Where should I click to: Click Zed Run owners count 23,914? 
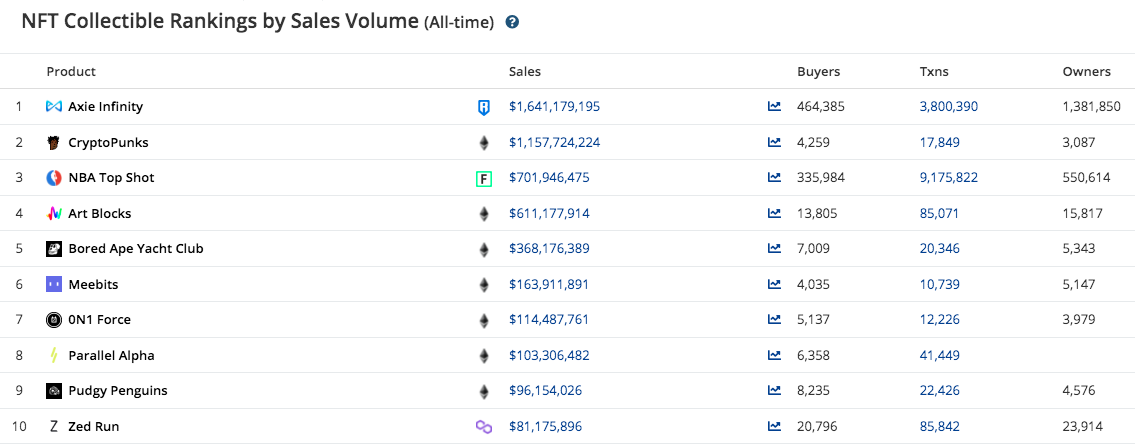pos(1083,426)
